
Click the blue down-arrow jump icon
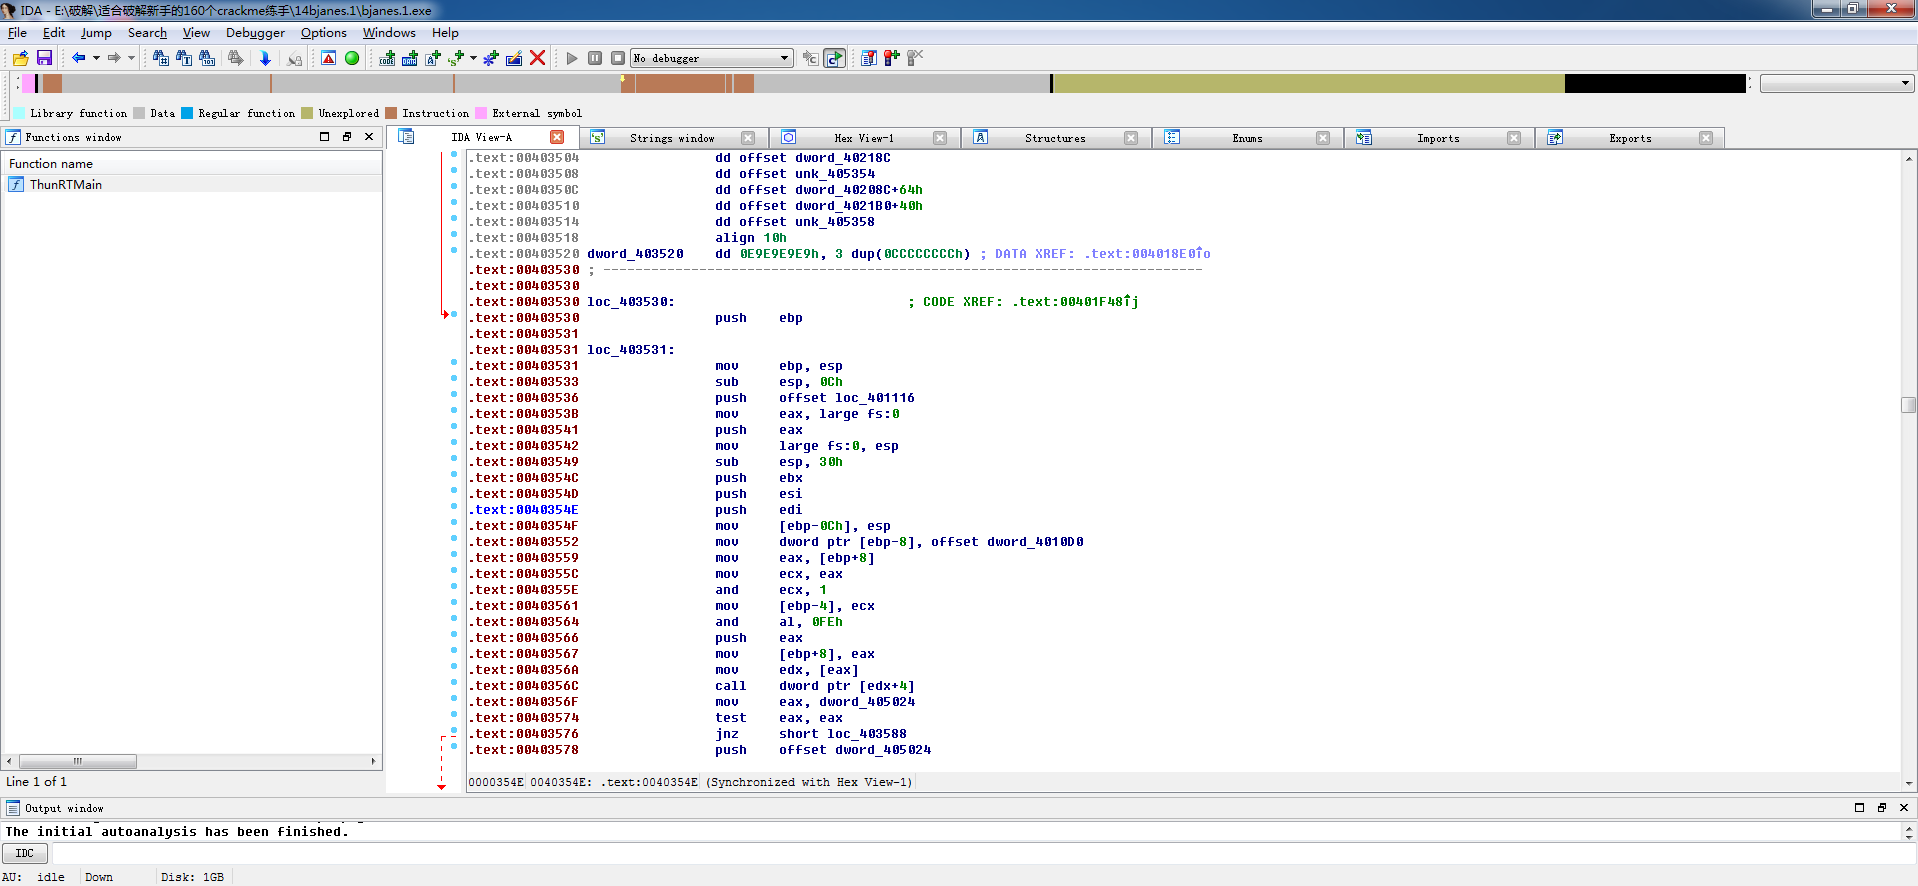pyautogui.click(x=265, y=58)
